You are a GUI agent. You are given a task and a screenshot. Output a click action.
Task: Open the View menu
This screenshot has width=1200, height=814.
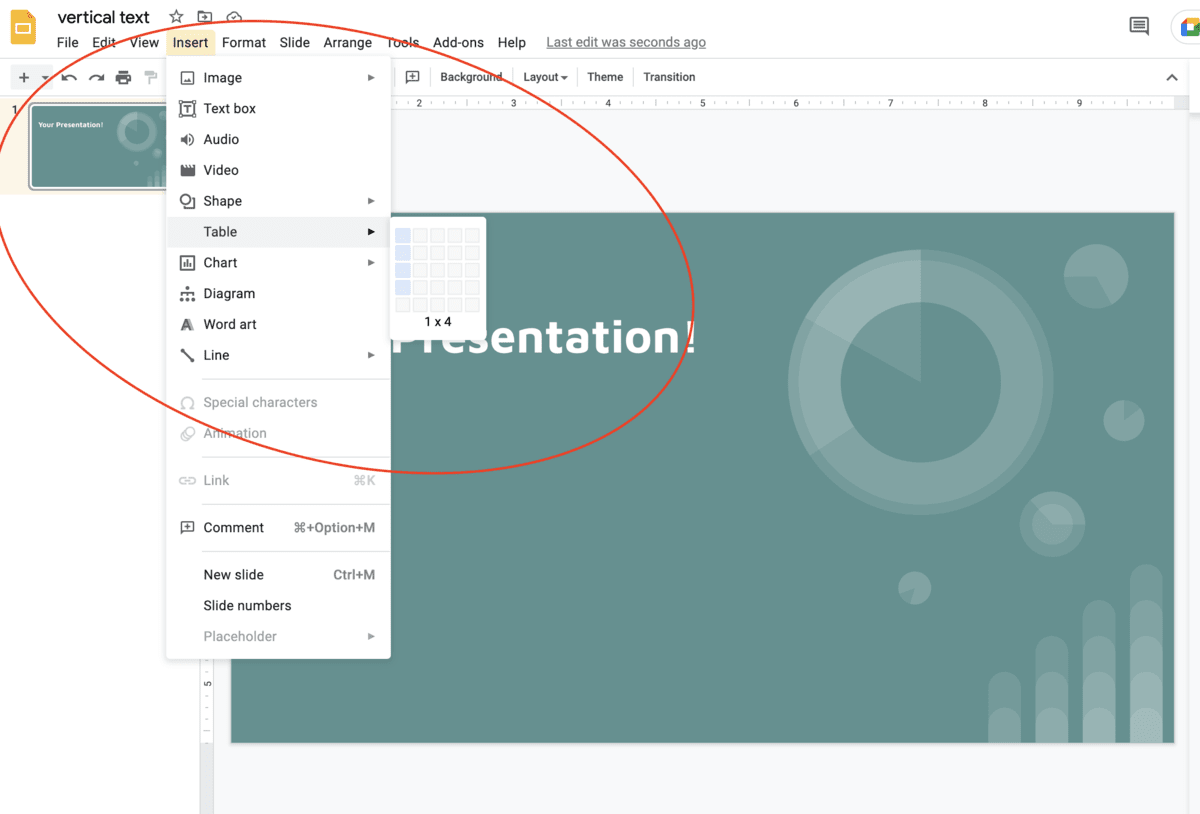click(x=144, y=43)
